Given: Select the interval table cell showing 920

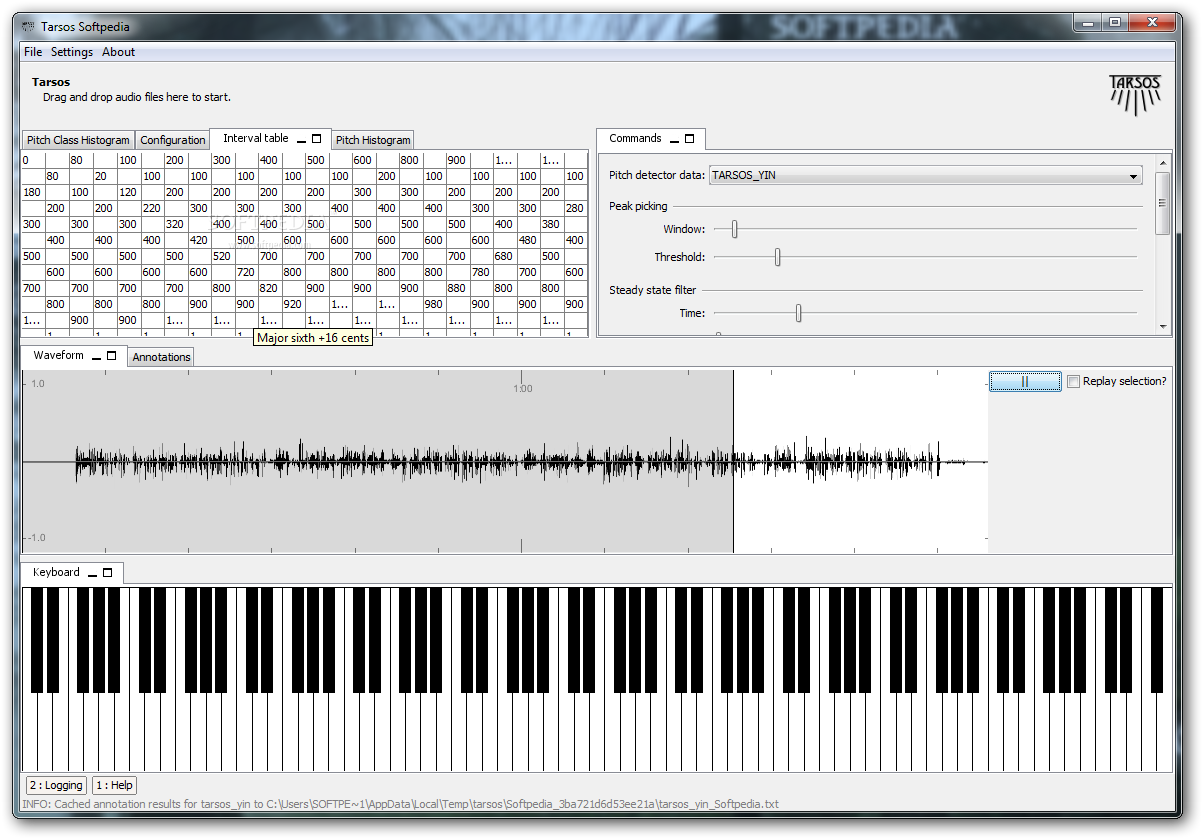Looking at the screenshot, I should pos(293,304).
